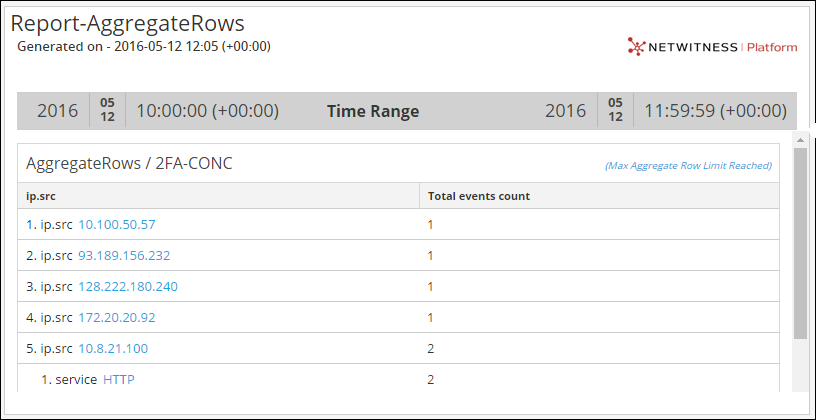
Task: Click the Time Range label
Action: 373,111
